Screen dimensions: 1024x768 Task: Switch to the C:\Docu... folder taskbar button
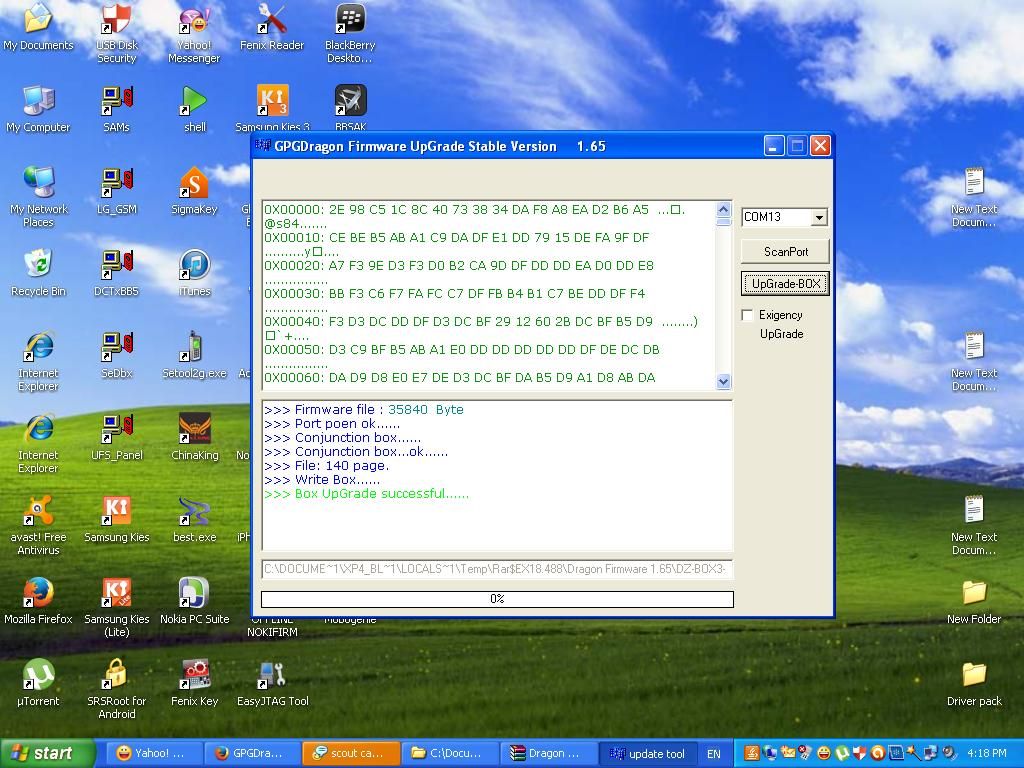coord(449,754)
